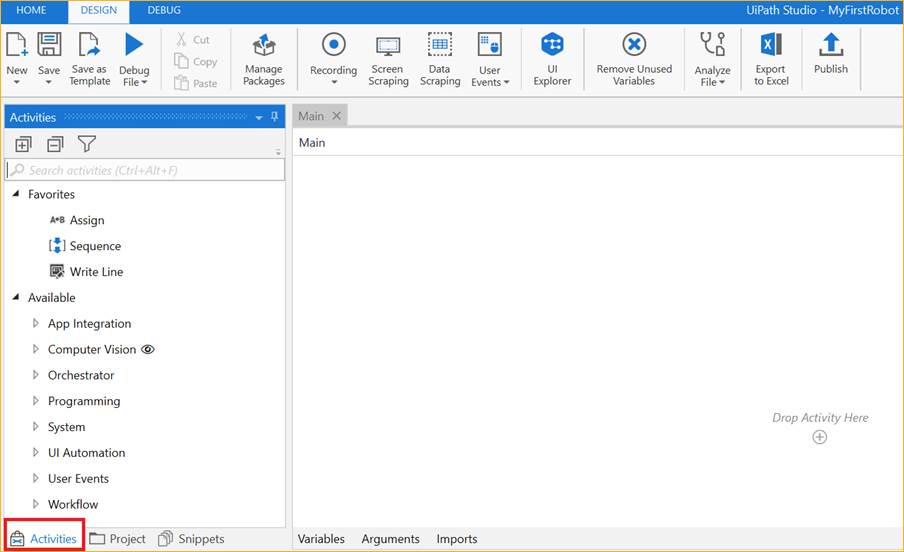Click the User Events icon
The image size is (904, 552).
point(489,44)
